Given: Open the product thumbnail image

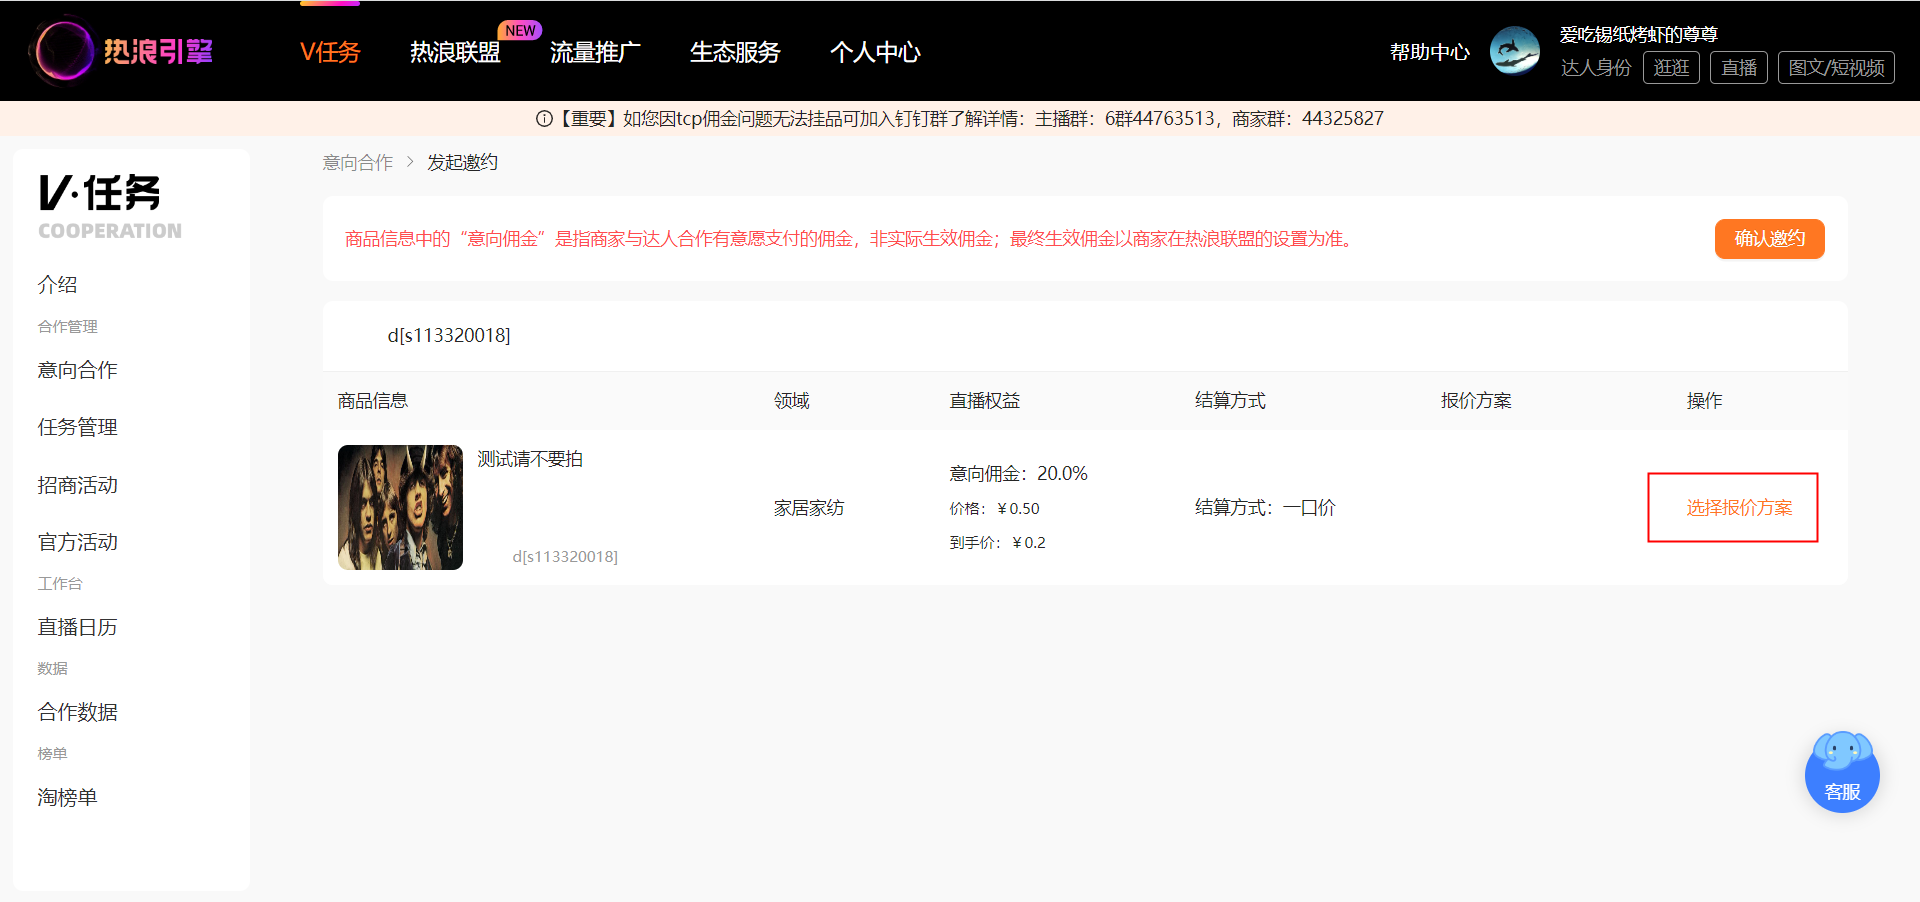Looking at the screenshot, I should click(x=400, y=507).
